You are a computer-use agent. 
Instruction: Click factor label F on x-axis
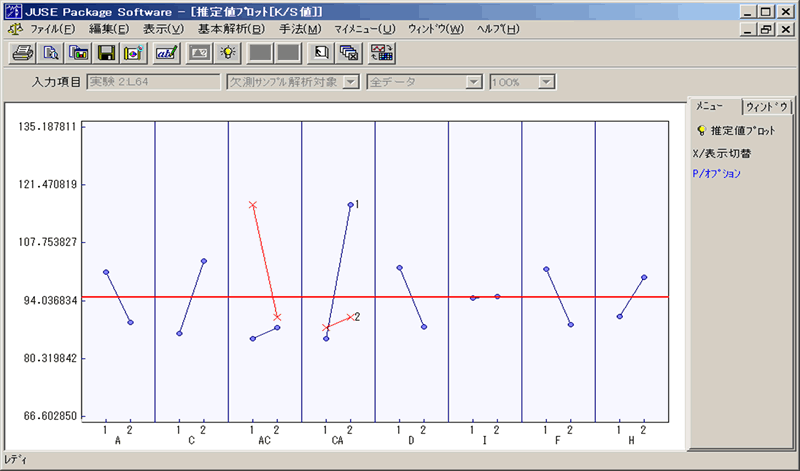[558, 440]
